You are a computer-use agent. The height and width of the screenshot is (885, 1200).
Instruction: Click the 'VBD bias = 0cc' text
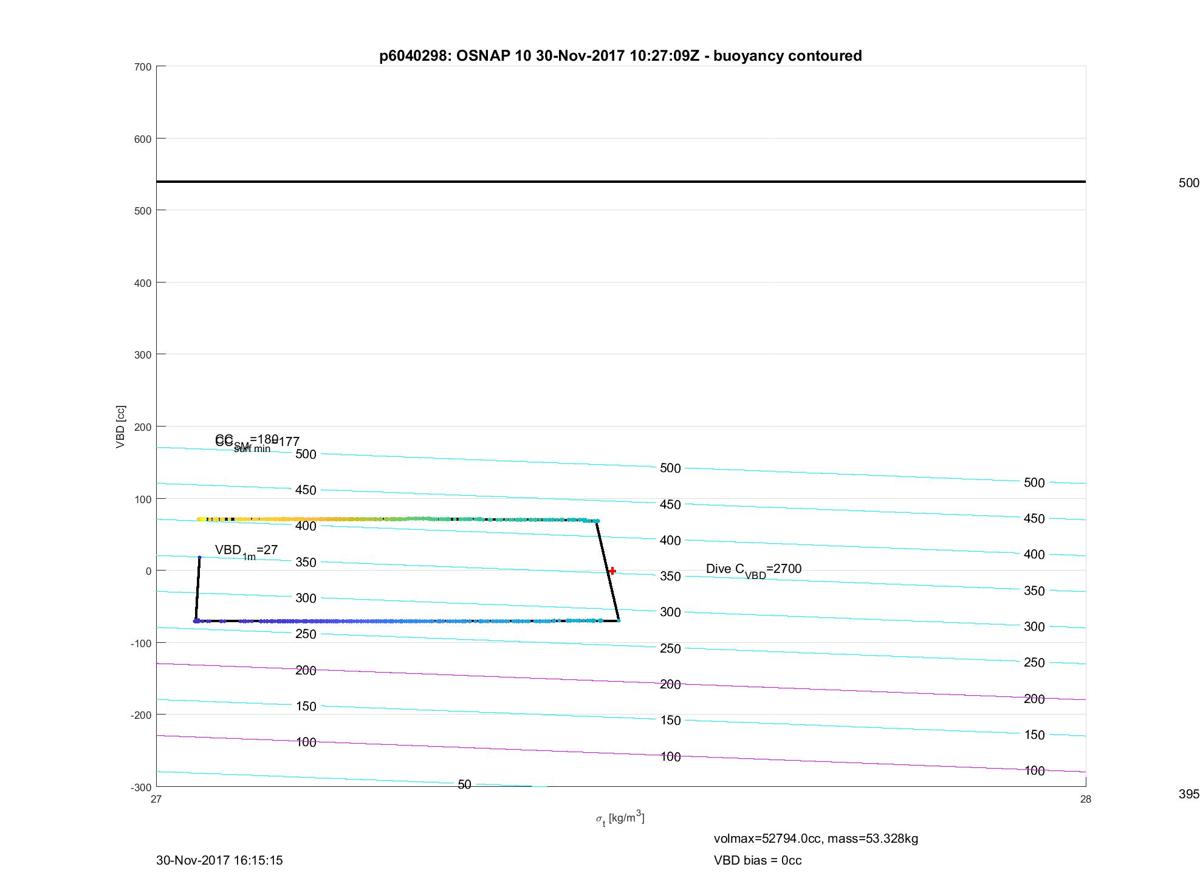pyautogui.click(x=757, y=860)
